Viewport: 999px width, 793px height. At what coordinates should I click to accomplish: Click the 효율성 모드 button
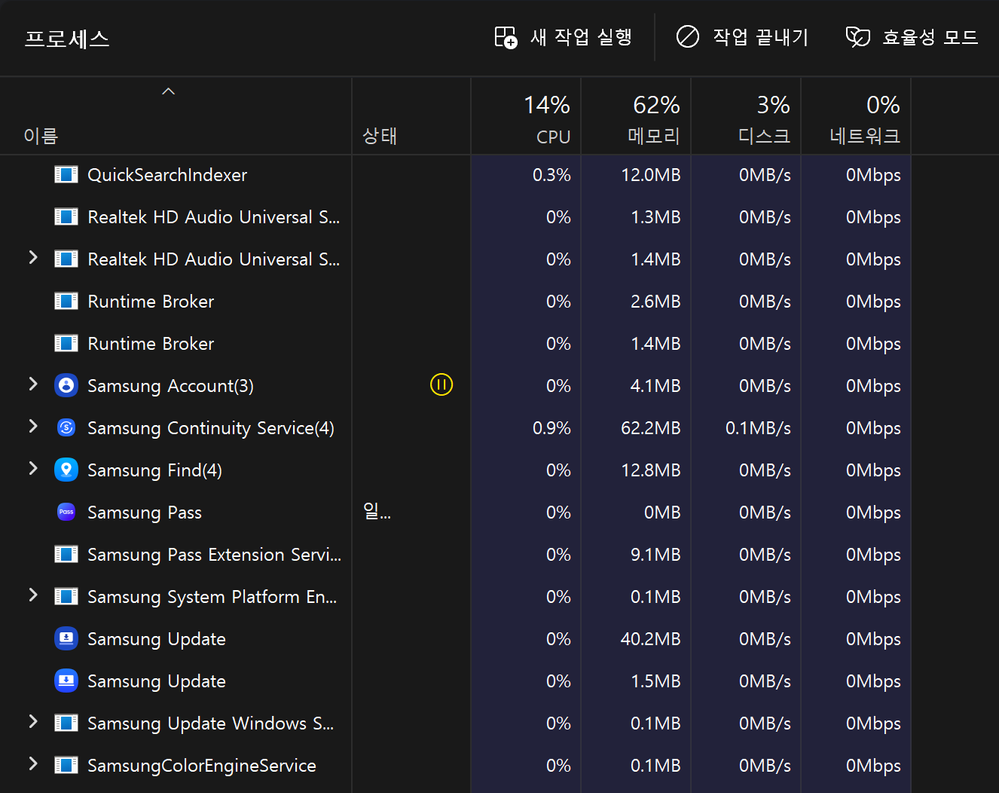912,37
